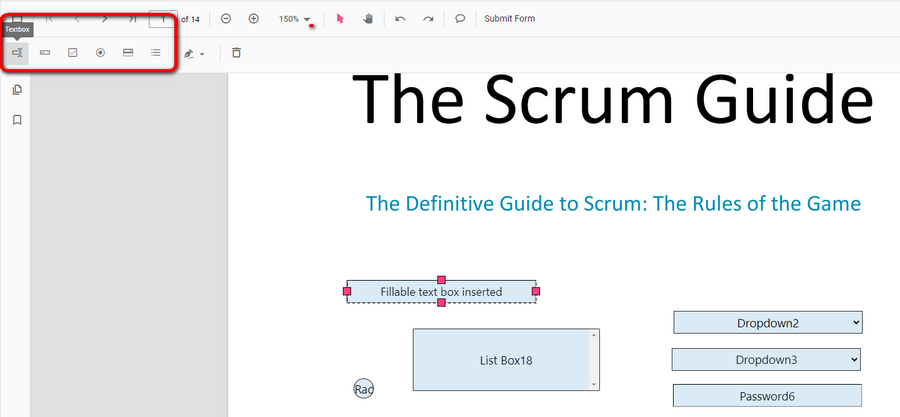Click the Submit Form button
The height and width of the screenshot is (417, 900).
coord(509,18)
